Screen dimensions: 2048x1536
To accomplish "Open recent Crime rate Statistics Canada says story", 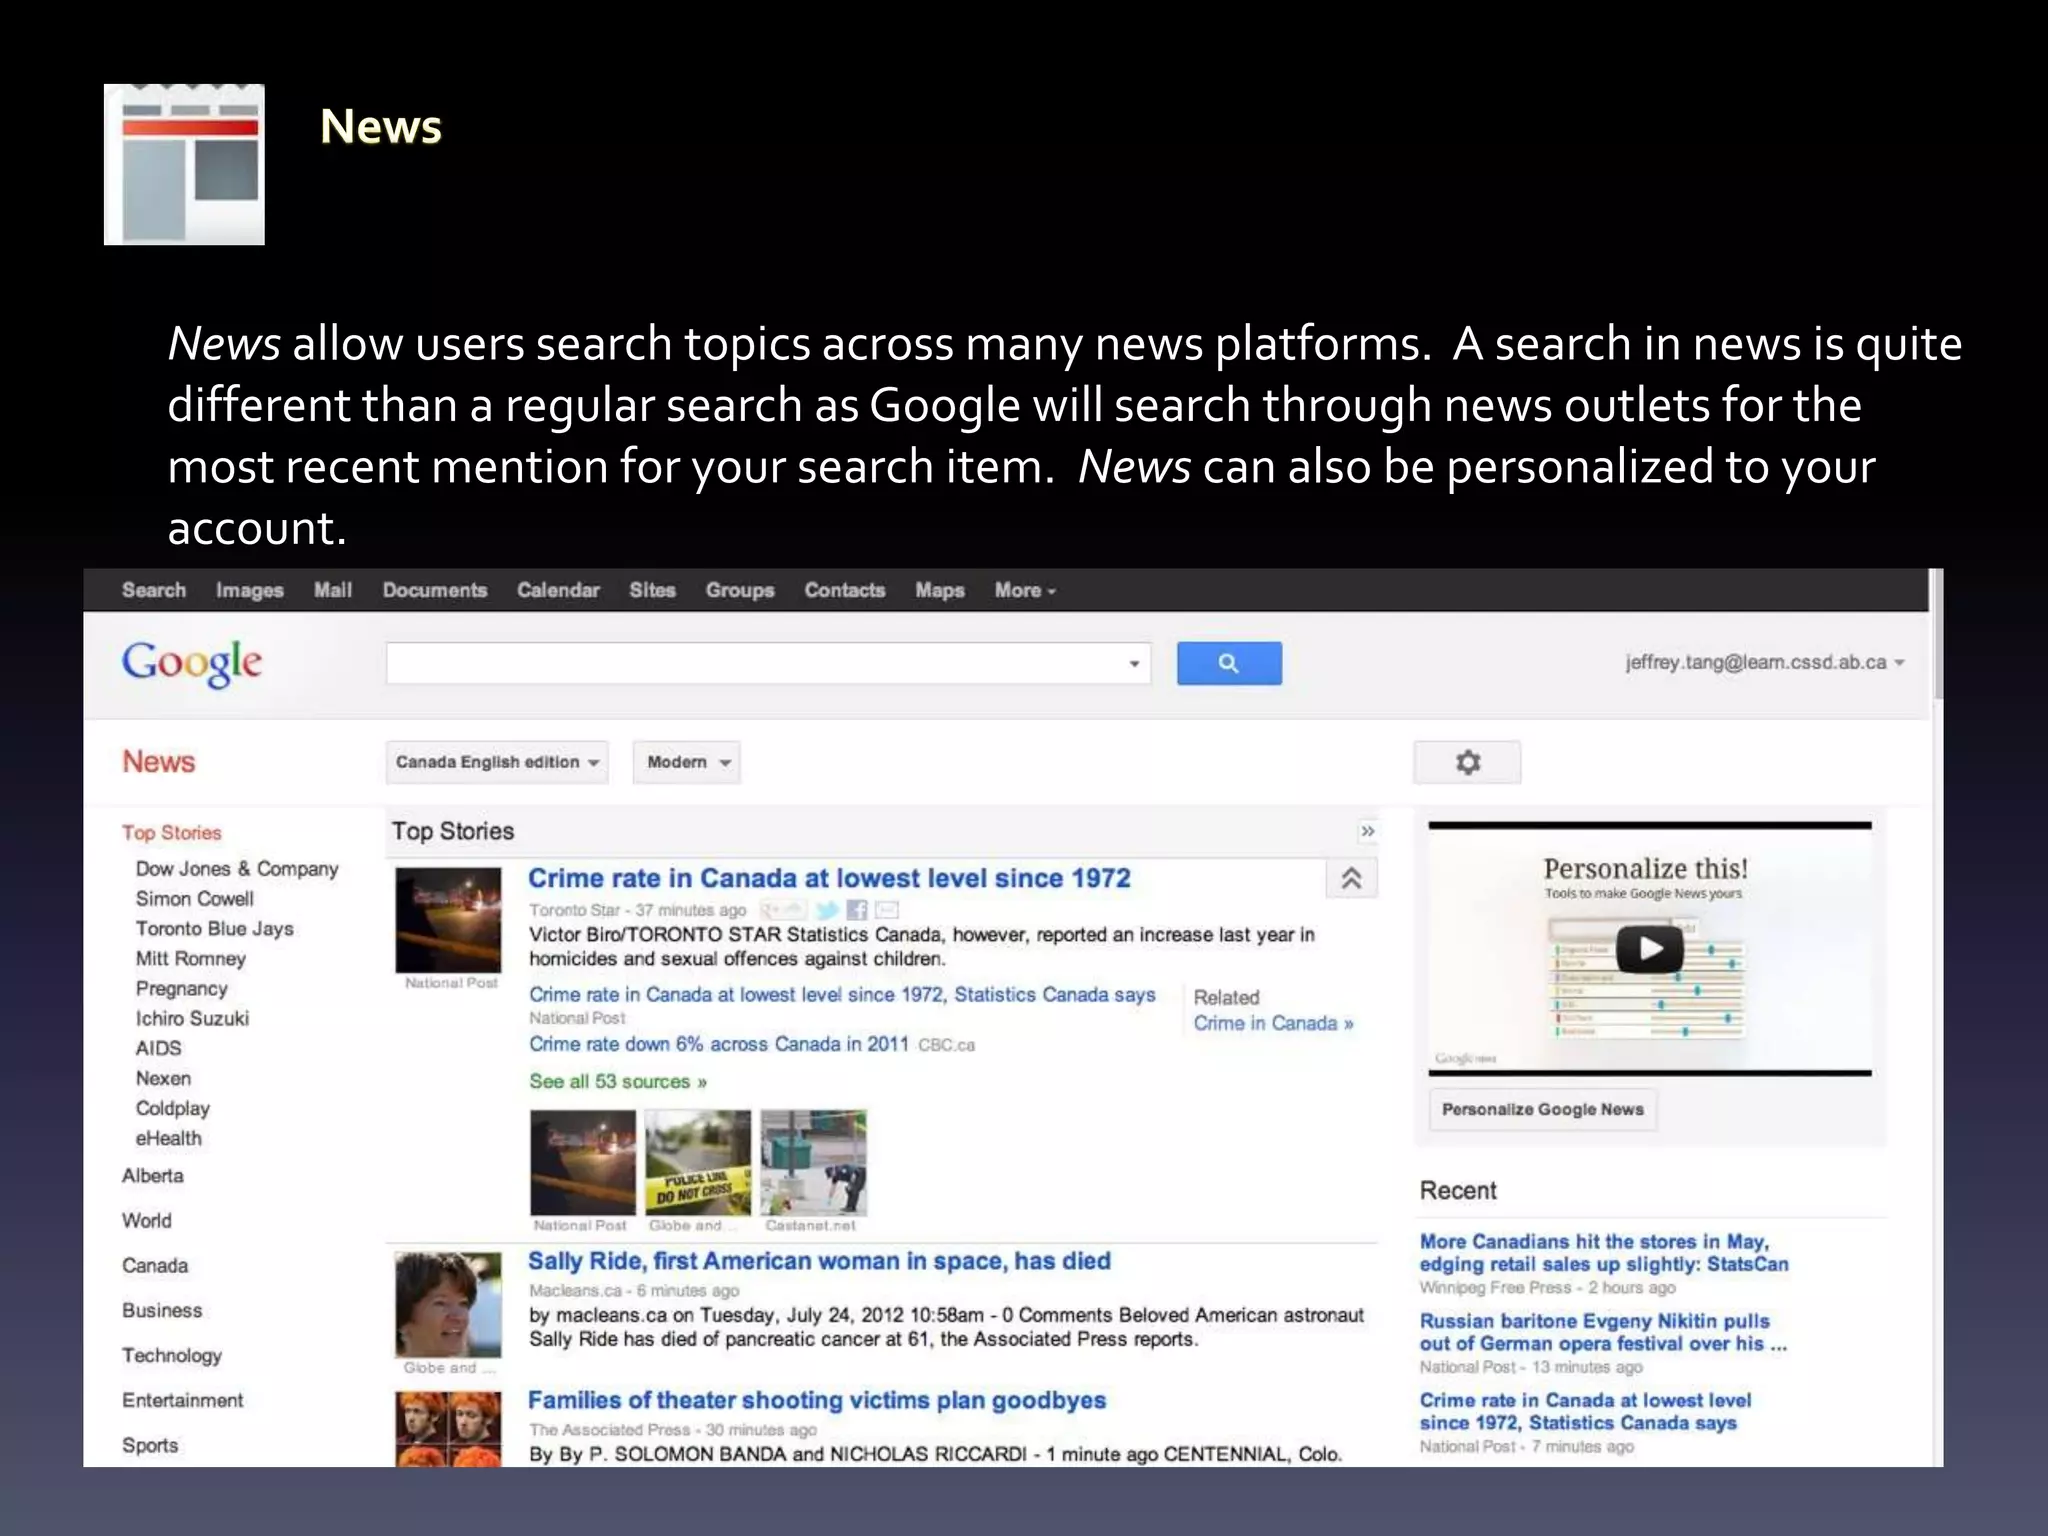I will click(1585, 1411).
